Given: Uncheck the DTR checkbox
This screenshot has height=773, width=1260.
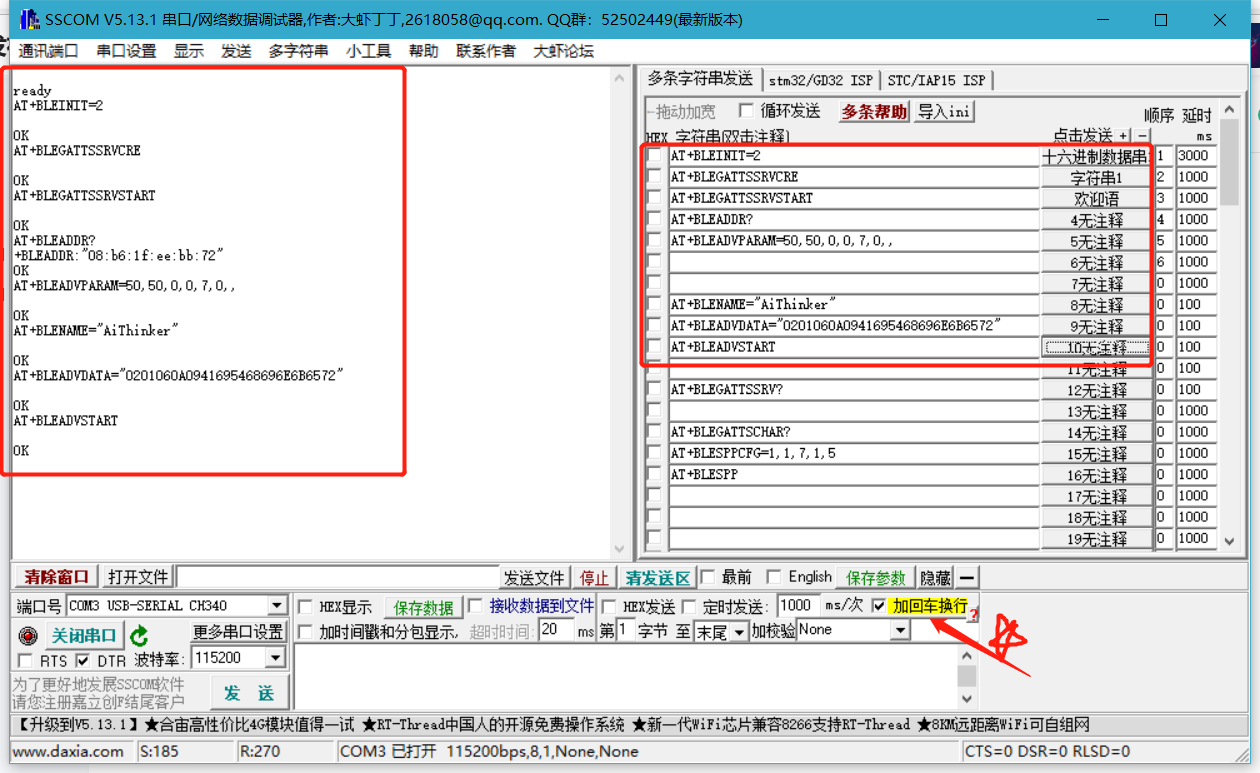Looking at the screenshot, I should (83, 661).
